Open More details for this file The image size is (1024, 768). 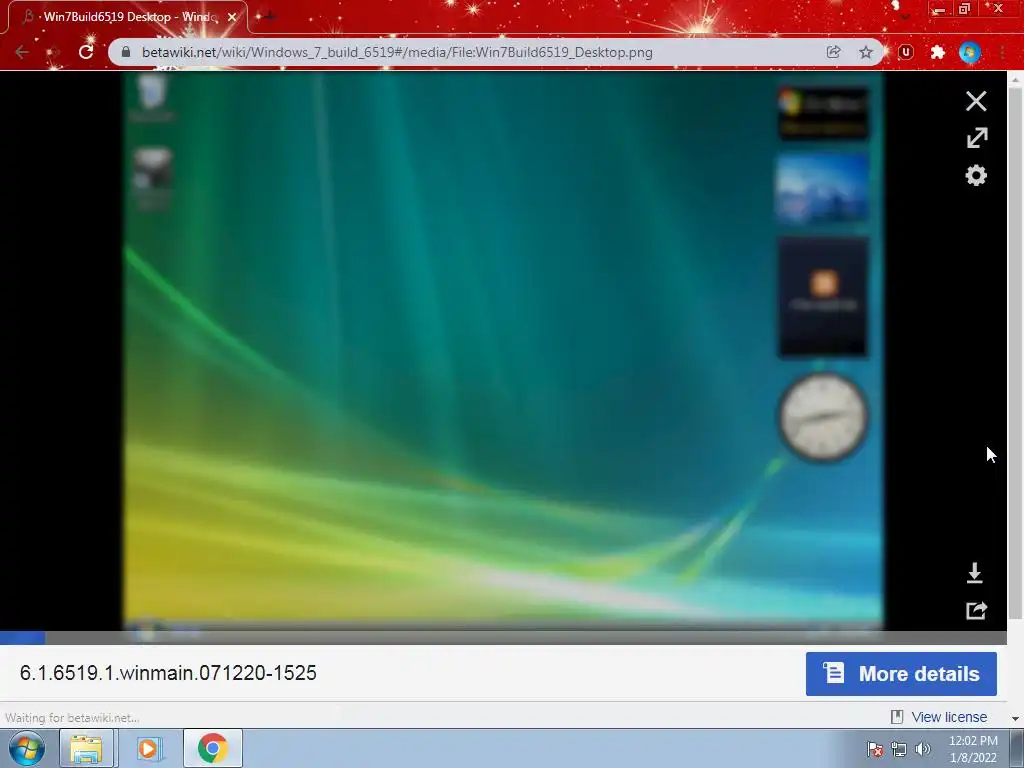pyautogui.click(x=901, y=673)
